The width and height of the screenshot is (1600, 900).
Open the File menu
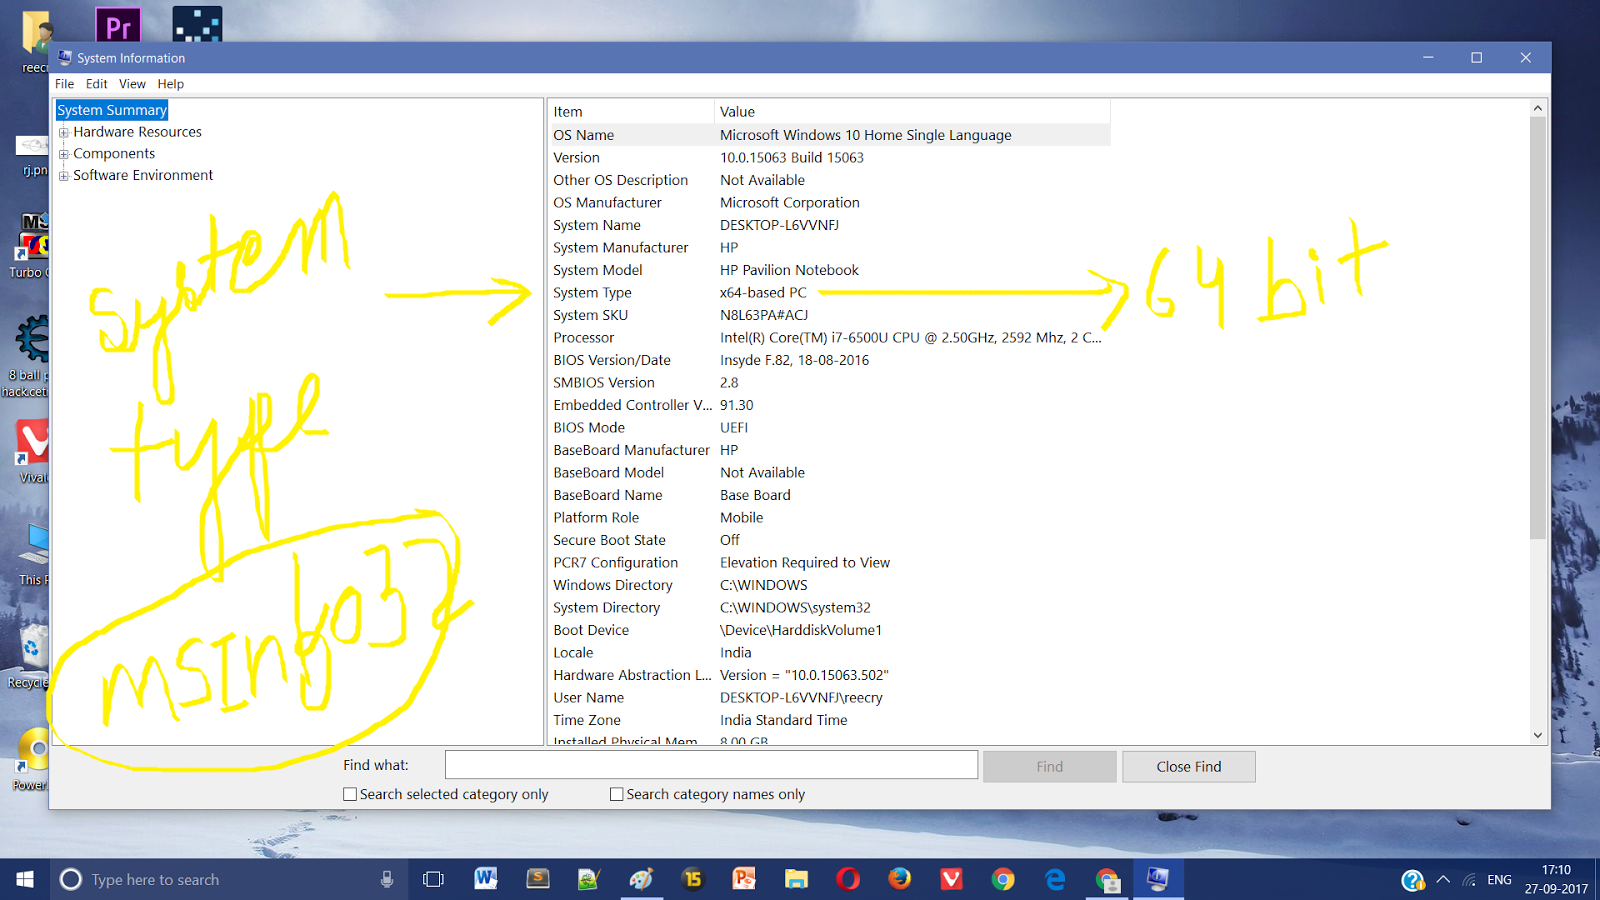(64, 84)
